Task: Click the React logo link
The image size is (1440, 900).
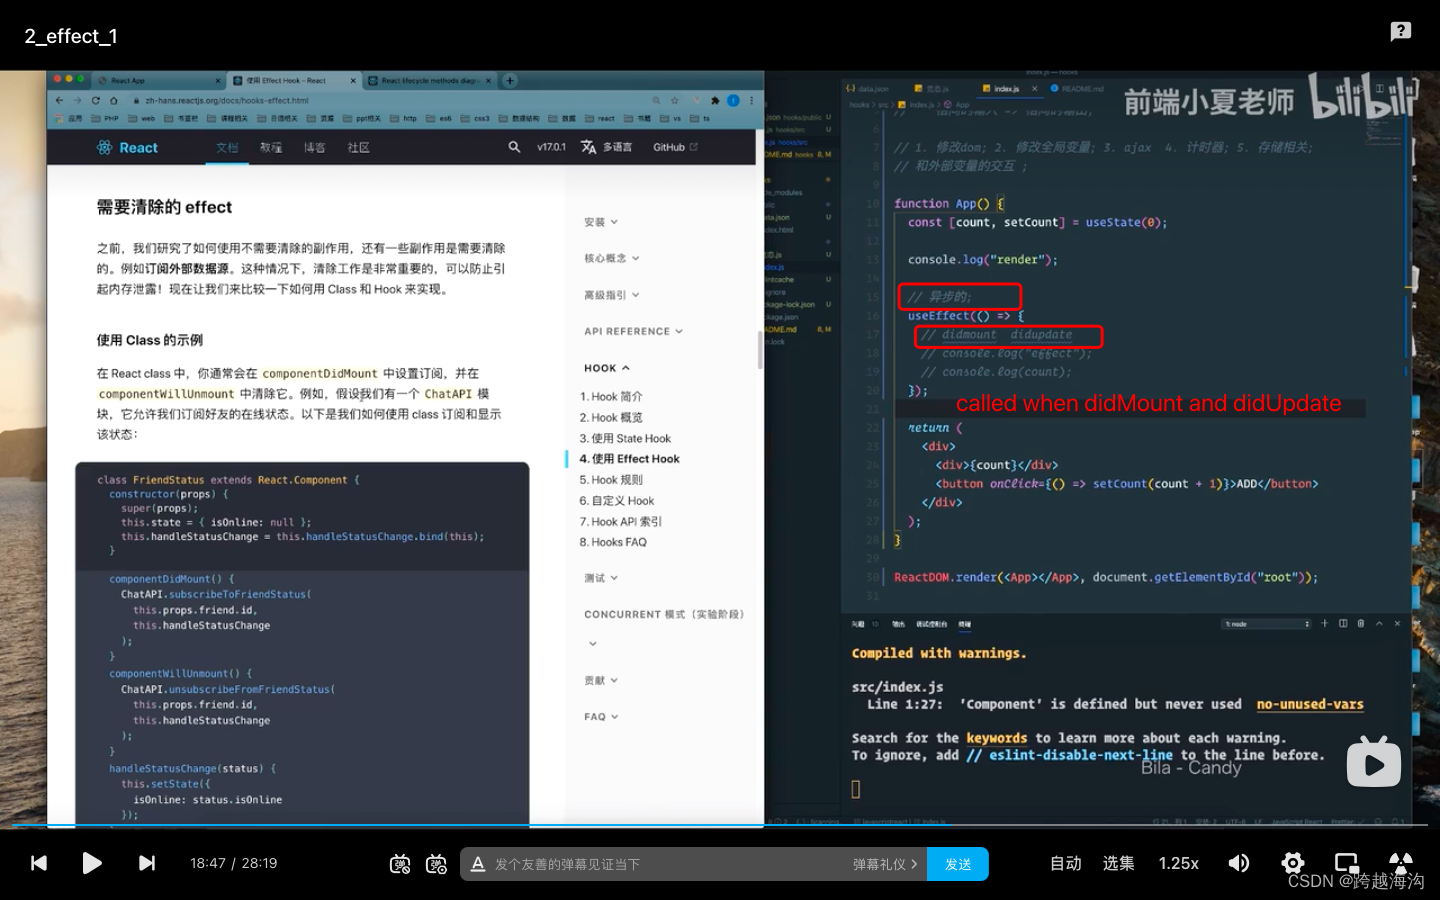Action: (x=127, y=147)
